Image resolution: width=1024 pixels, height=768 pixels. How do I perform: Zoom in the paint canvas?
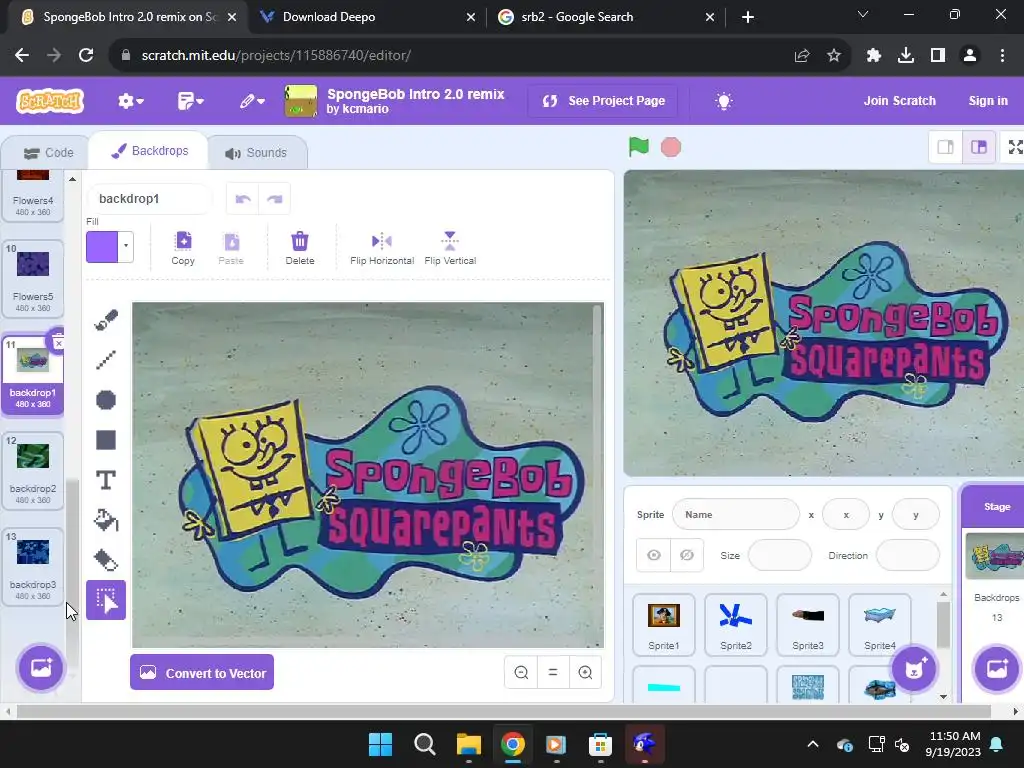tap(585, 673)
